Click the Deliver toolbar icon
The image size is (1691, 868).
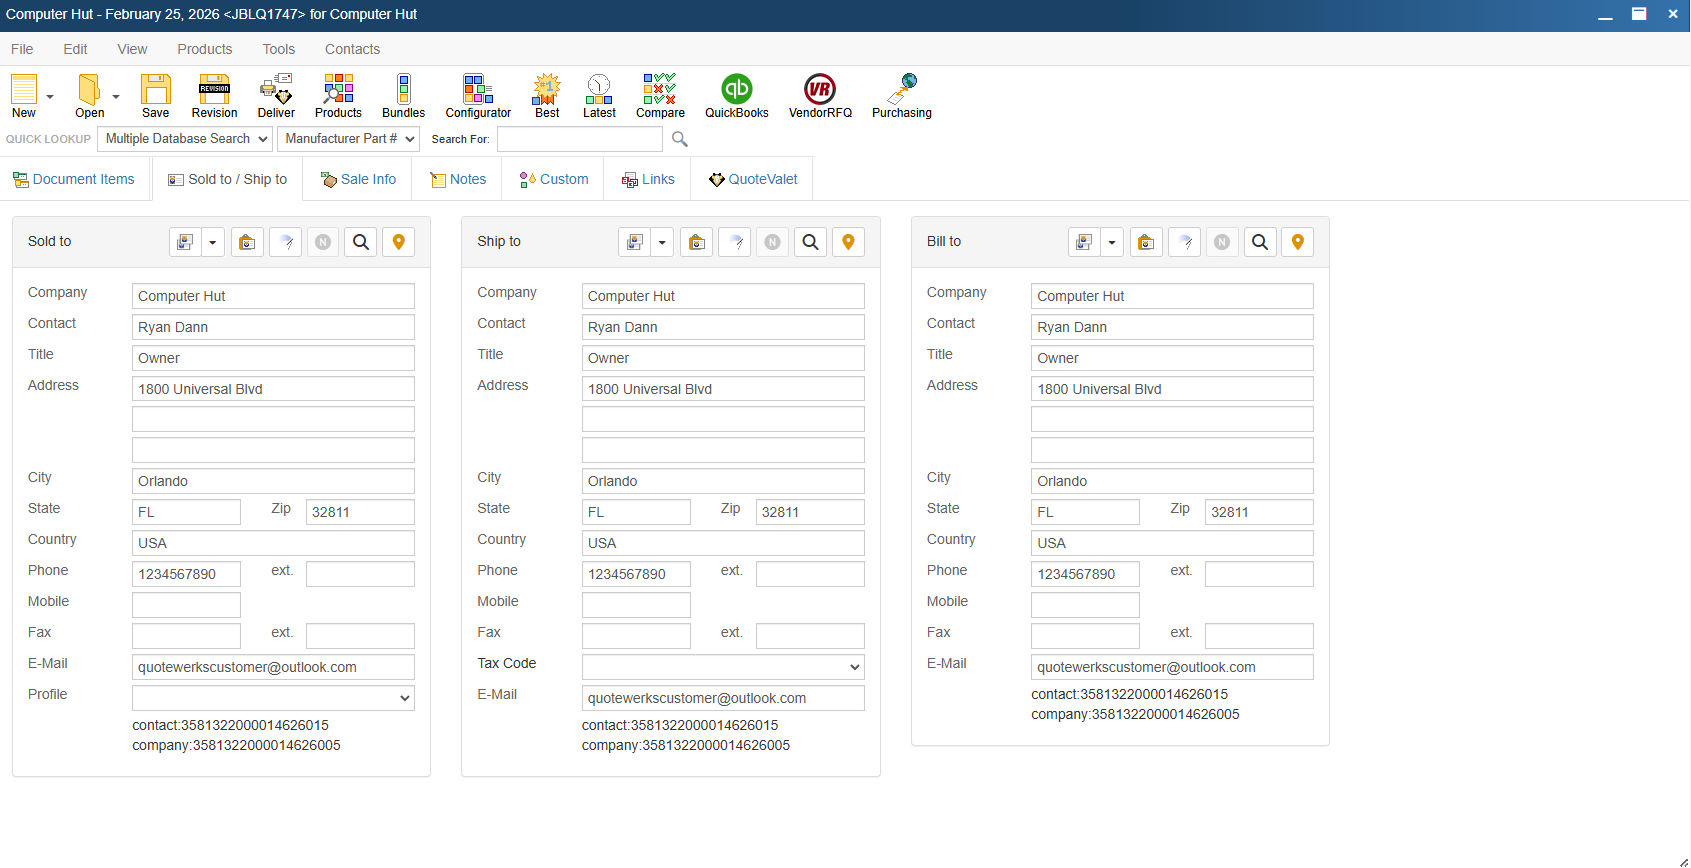coord(276,95)
